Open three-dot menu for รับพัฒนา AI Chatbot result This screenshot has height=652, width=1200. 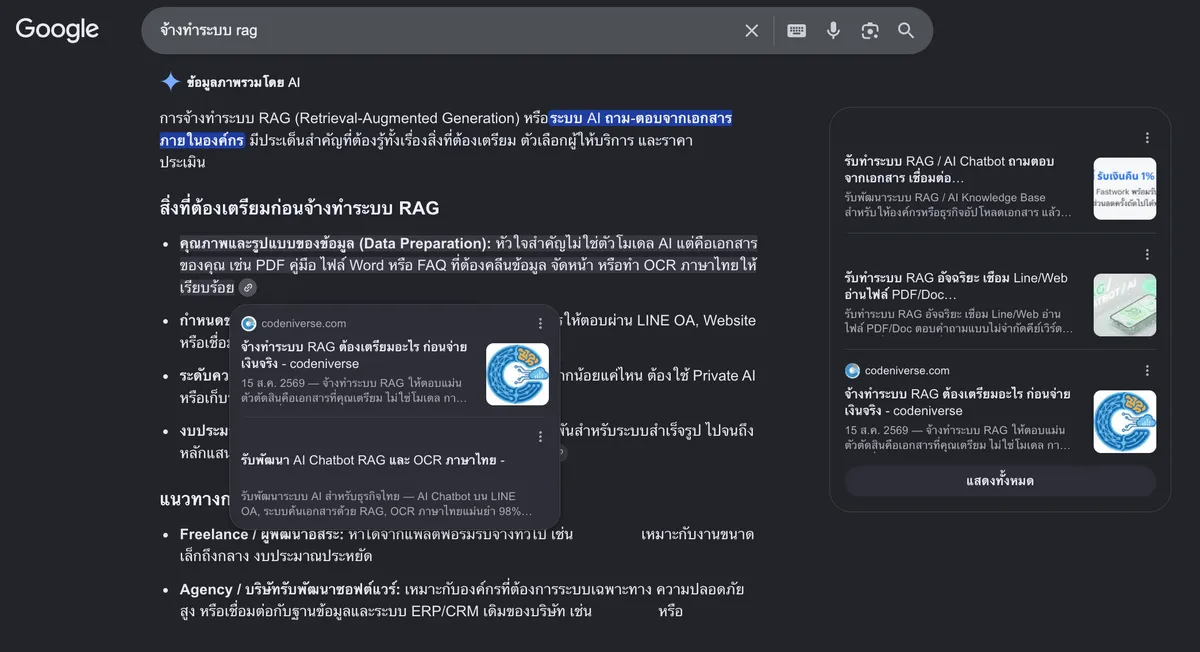(540, 437)
